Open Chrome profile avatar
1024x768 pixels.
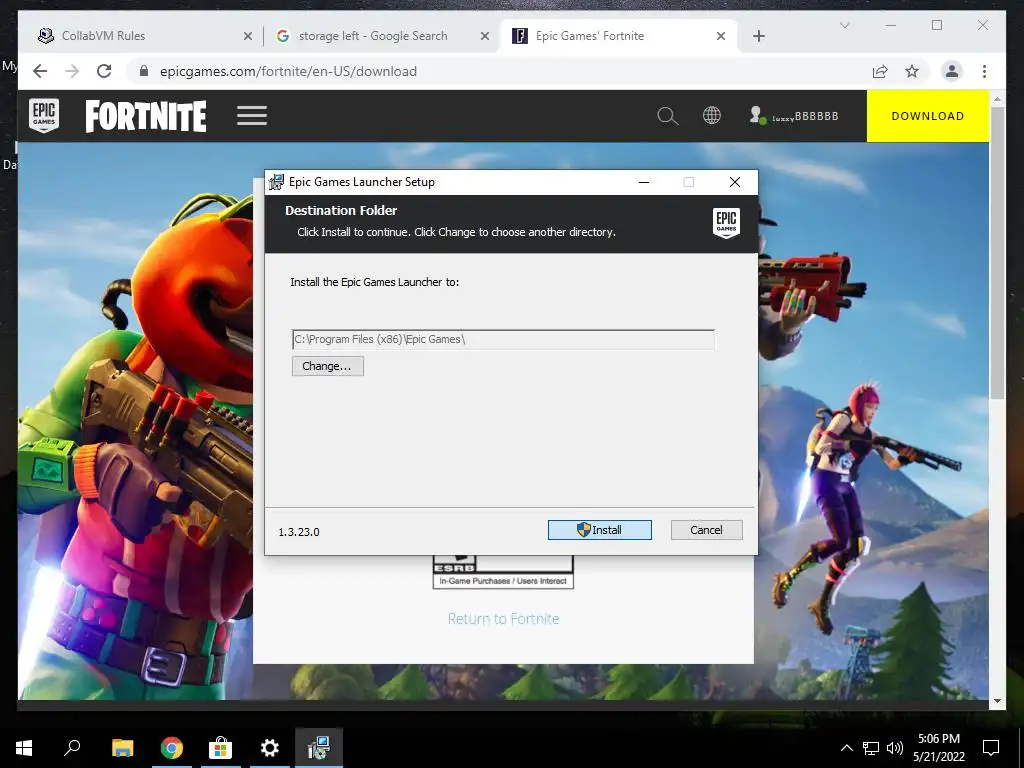[x=952, y=71]
